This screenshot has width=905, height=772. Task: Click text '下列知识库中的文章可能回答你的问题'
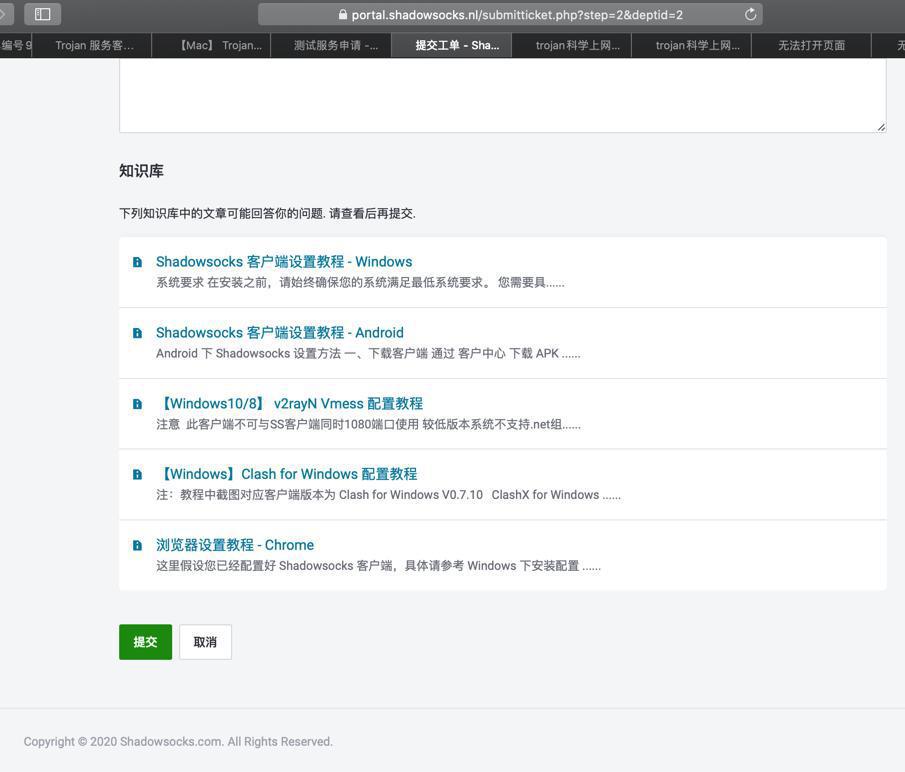222,213
